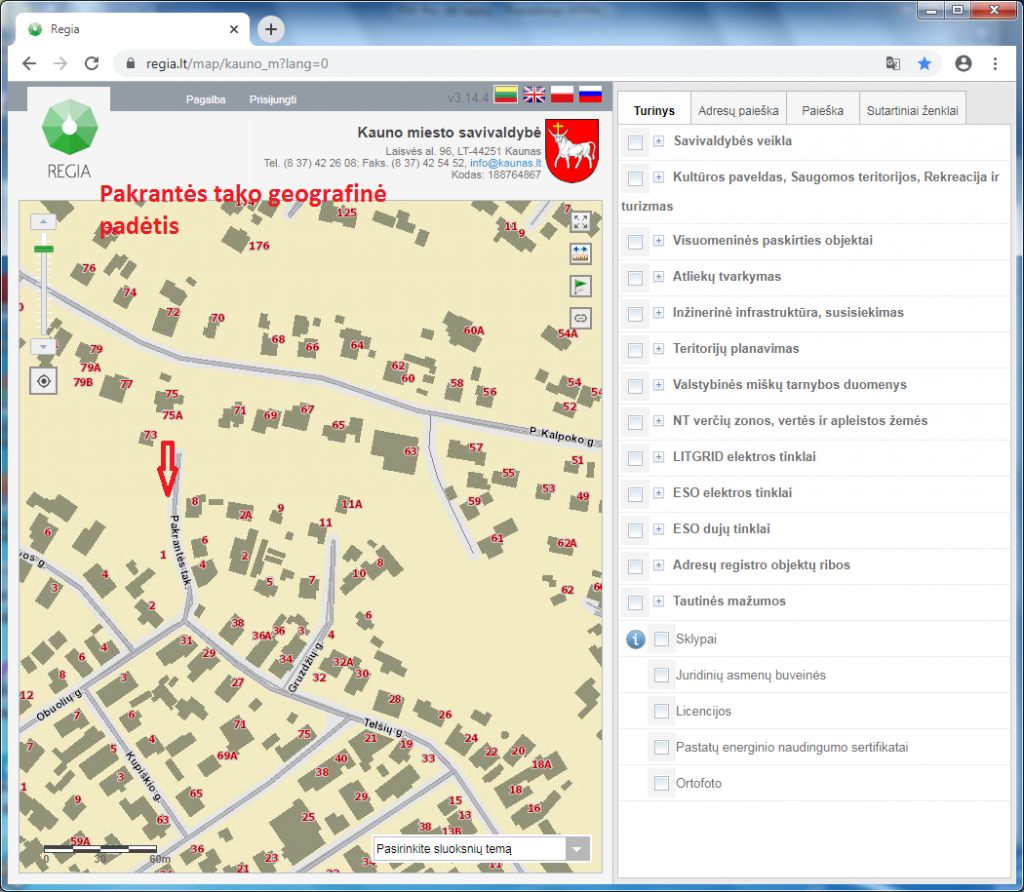Viewport: 1024px width, 892px height.
Task: Check the Licencijos layer checkbox
Action: (x=661, y=711)
